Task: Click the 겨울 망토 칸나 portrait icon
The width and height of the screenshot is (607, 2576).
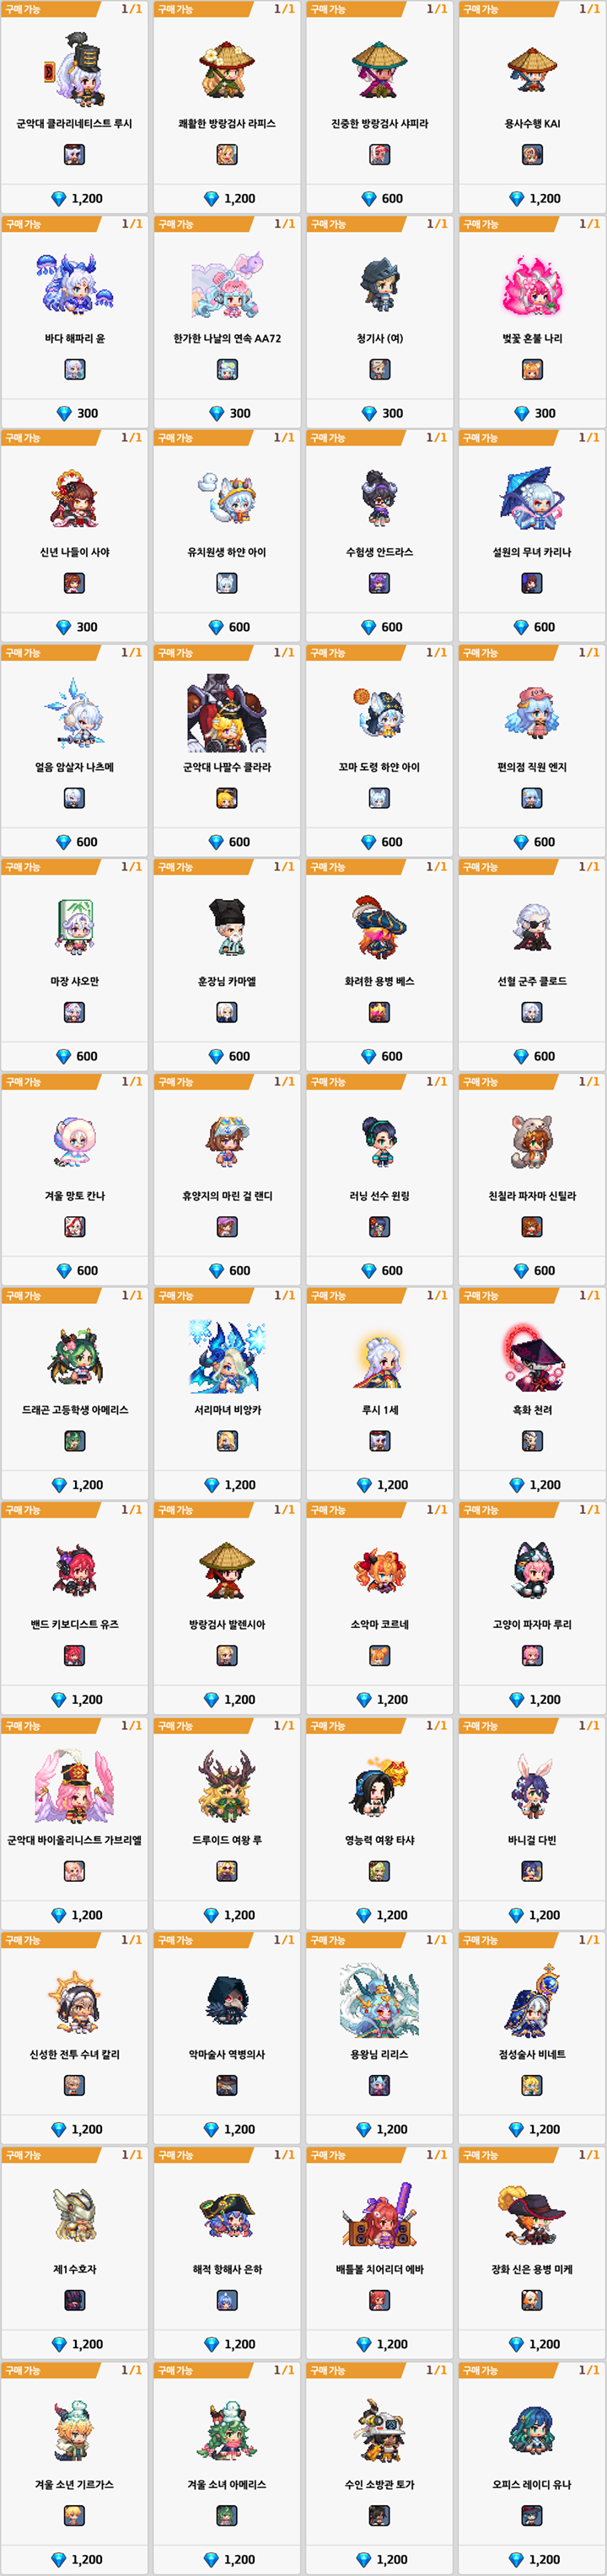Action: tap(75, 1227)
